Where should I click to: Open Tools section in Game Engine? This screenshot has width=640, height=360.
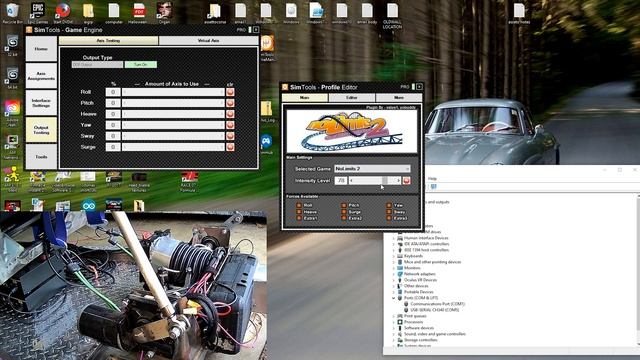click(x=41, y=157)
